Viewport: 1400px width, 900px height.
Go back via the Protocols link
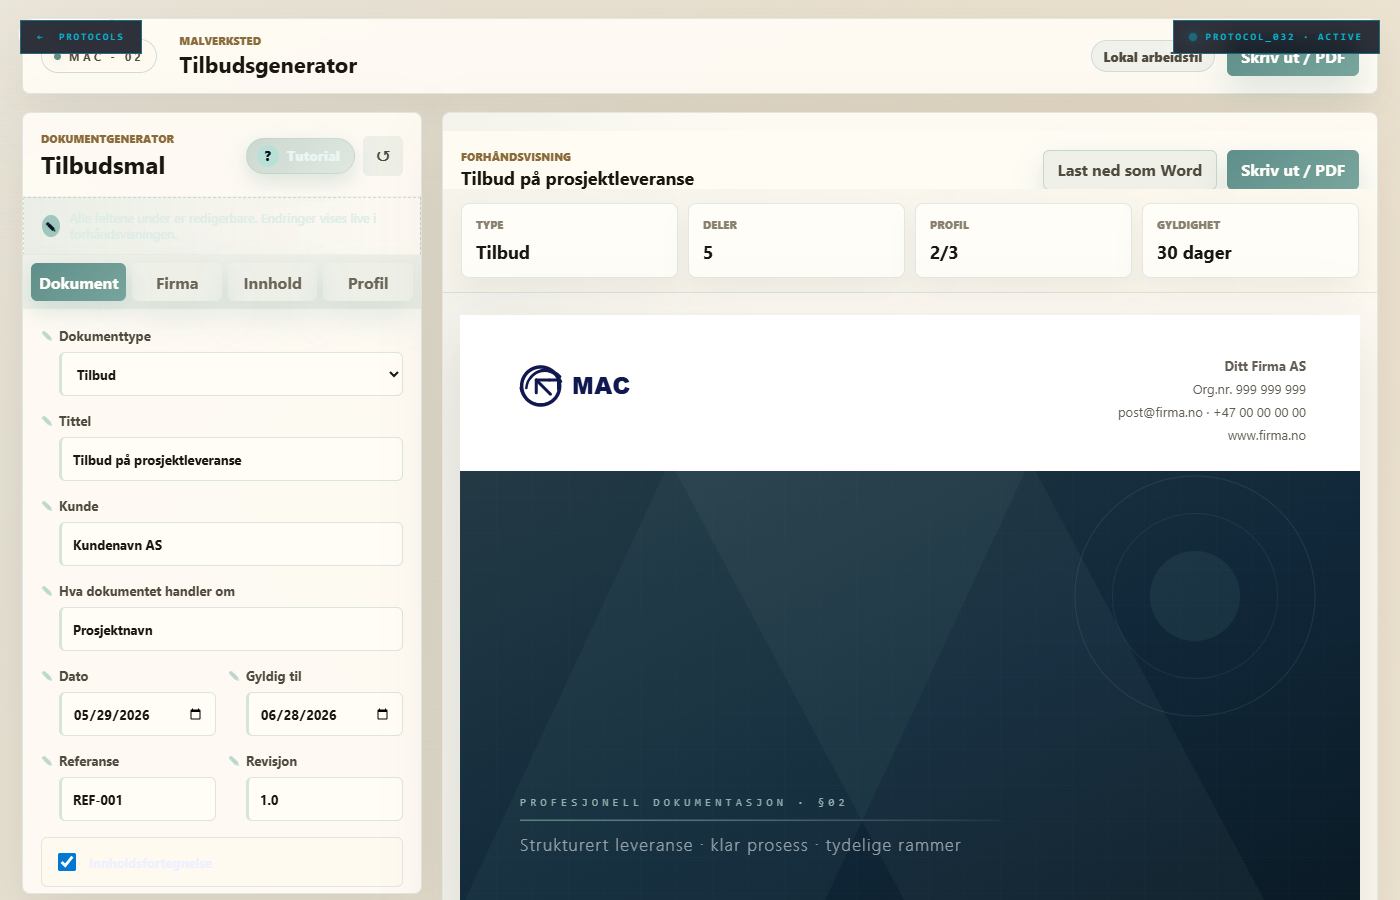point(81,37)
